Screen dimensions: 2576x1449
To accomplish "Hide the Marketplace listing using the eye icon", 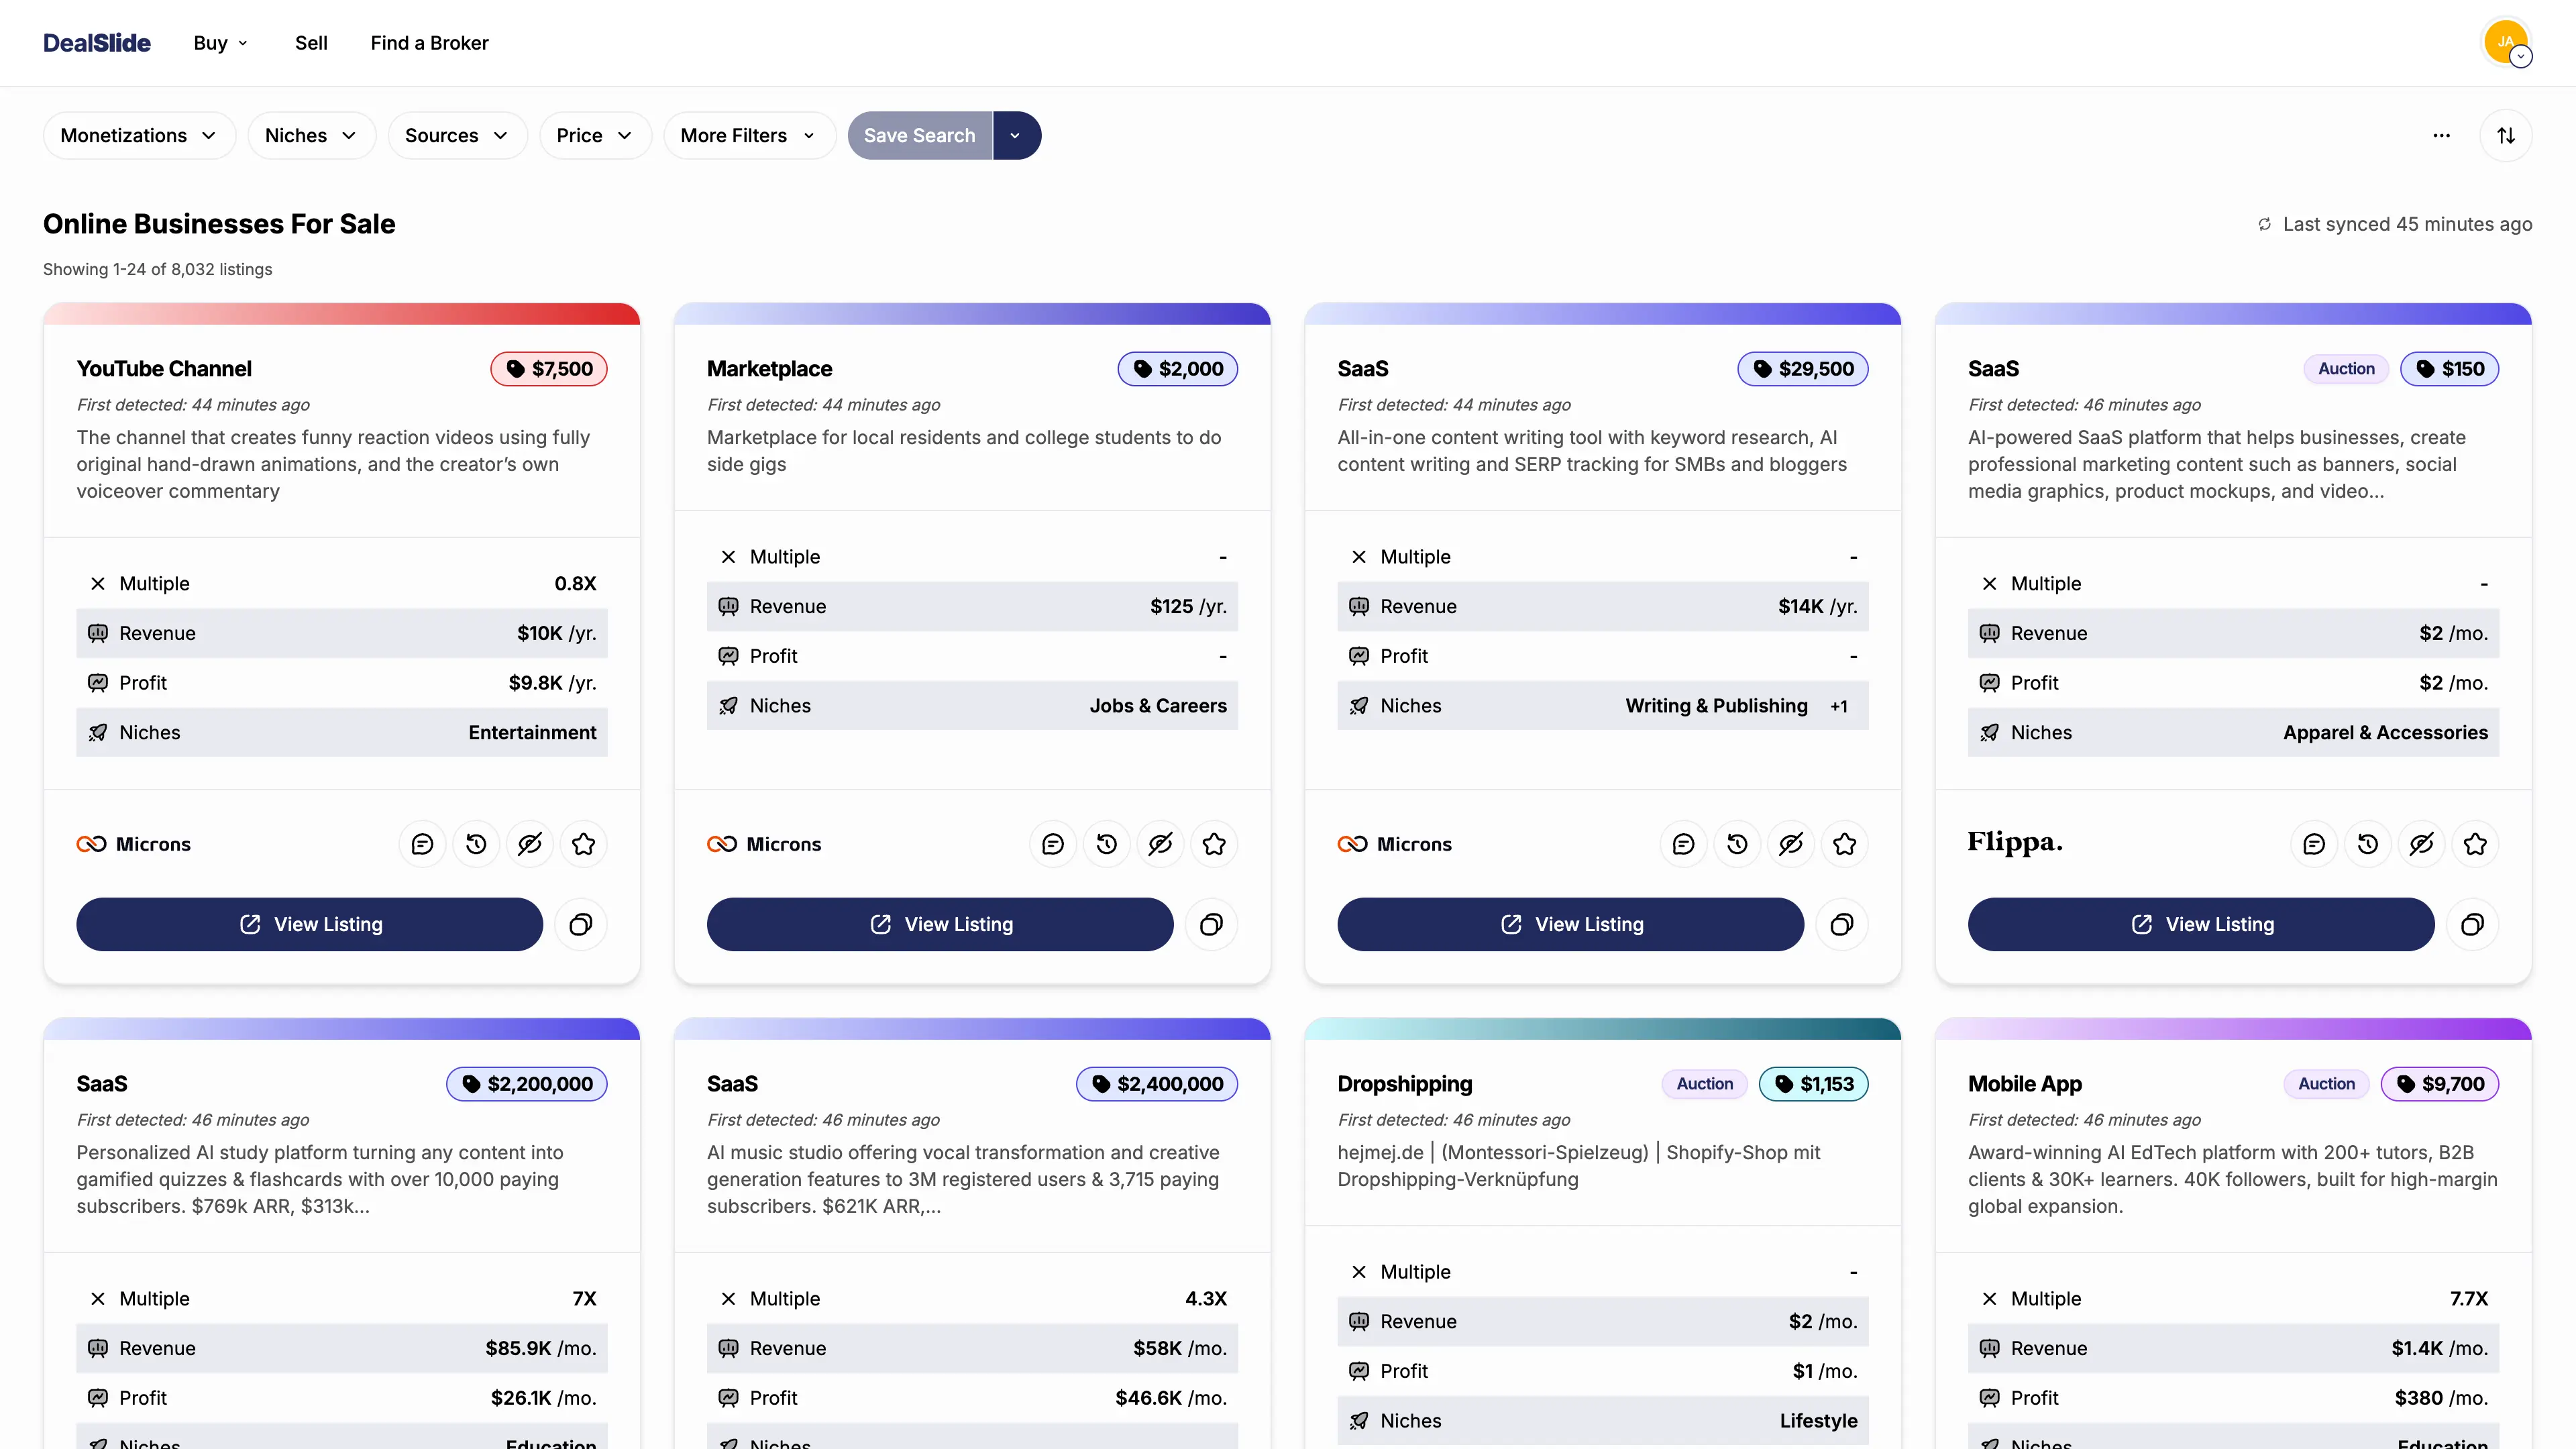I will pos(1160,843).
